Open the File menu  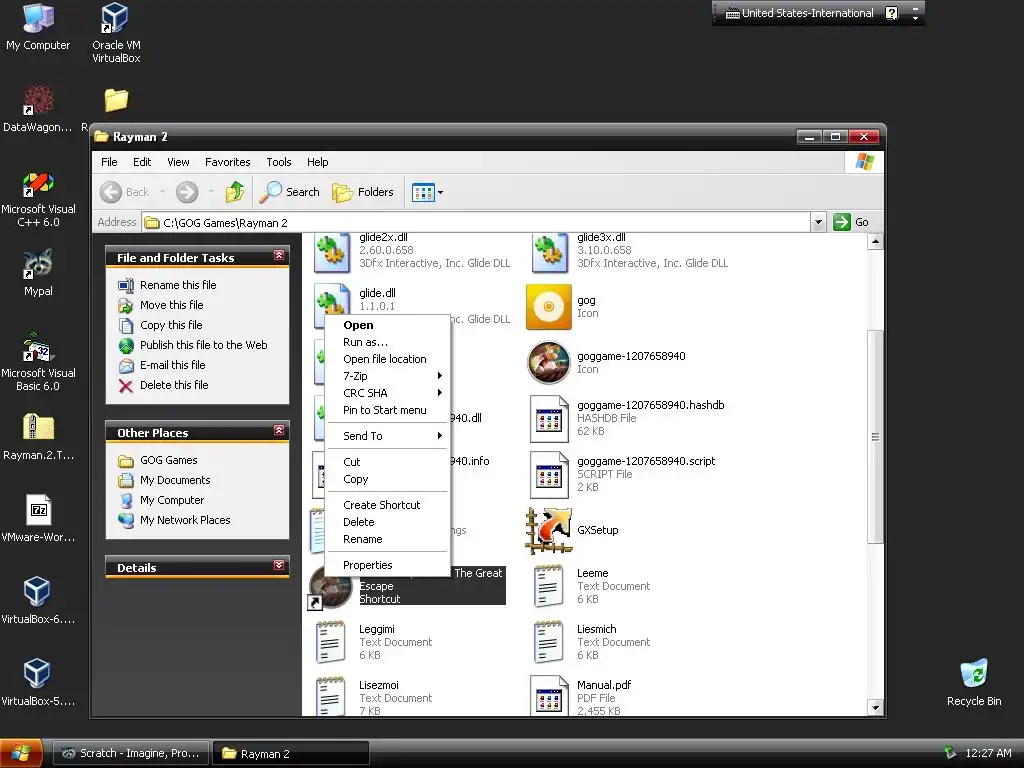109,162
